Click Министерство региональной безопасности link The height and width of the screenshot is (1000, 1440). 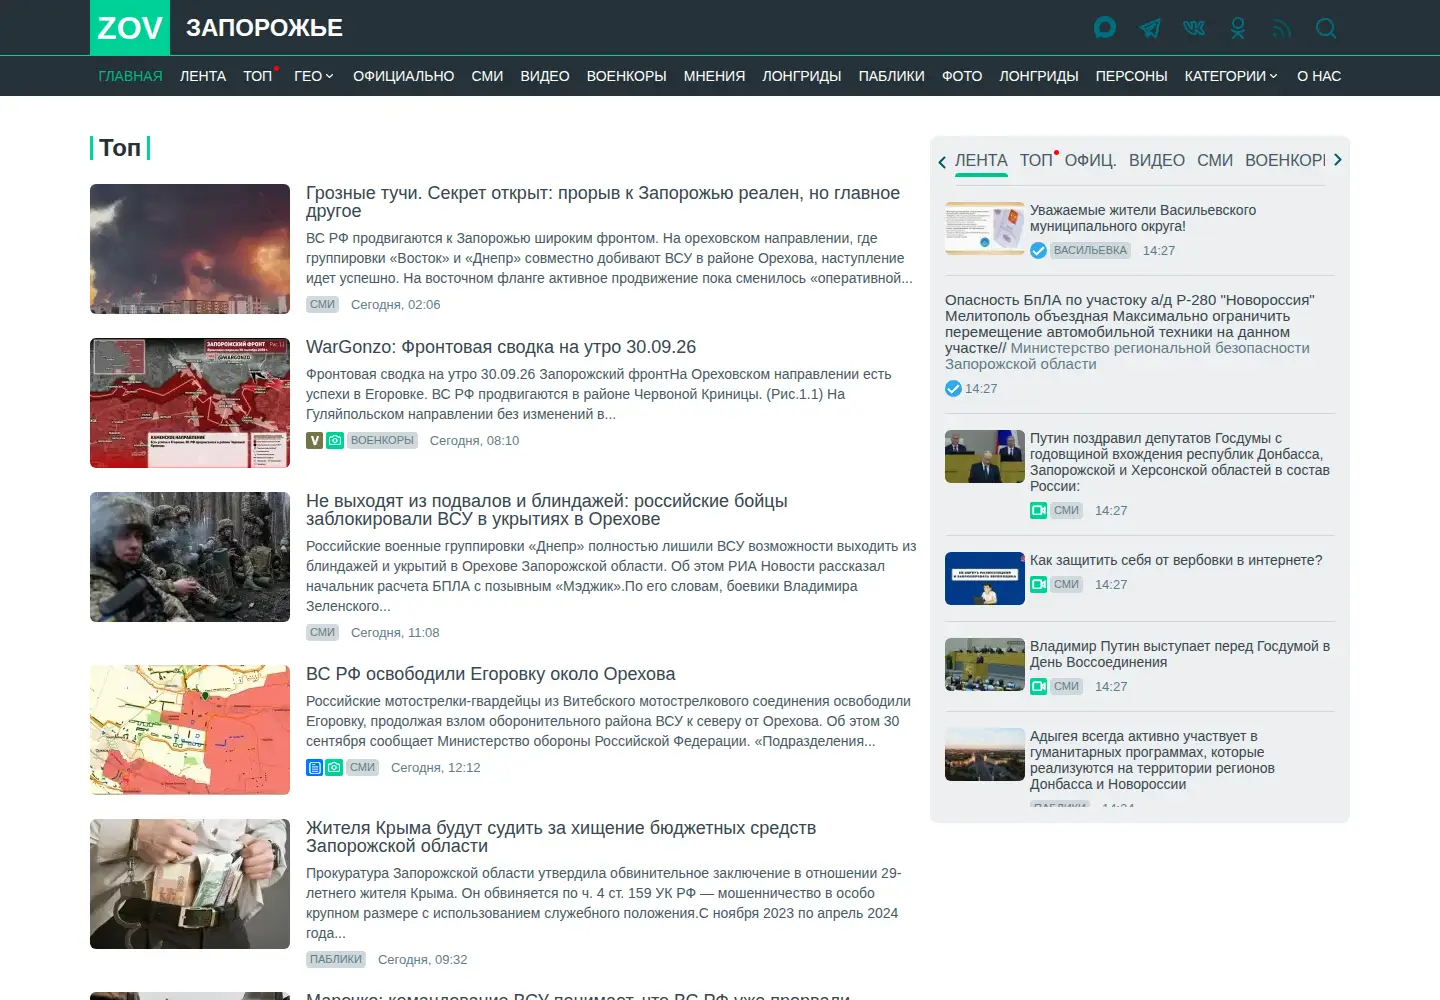1127,356
